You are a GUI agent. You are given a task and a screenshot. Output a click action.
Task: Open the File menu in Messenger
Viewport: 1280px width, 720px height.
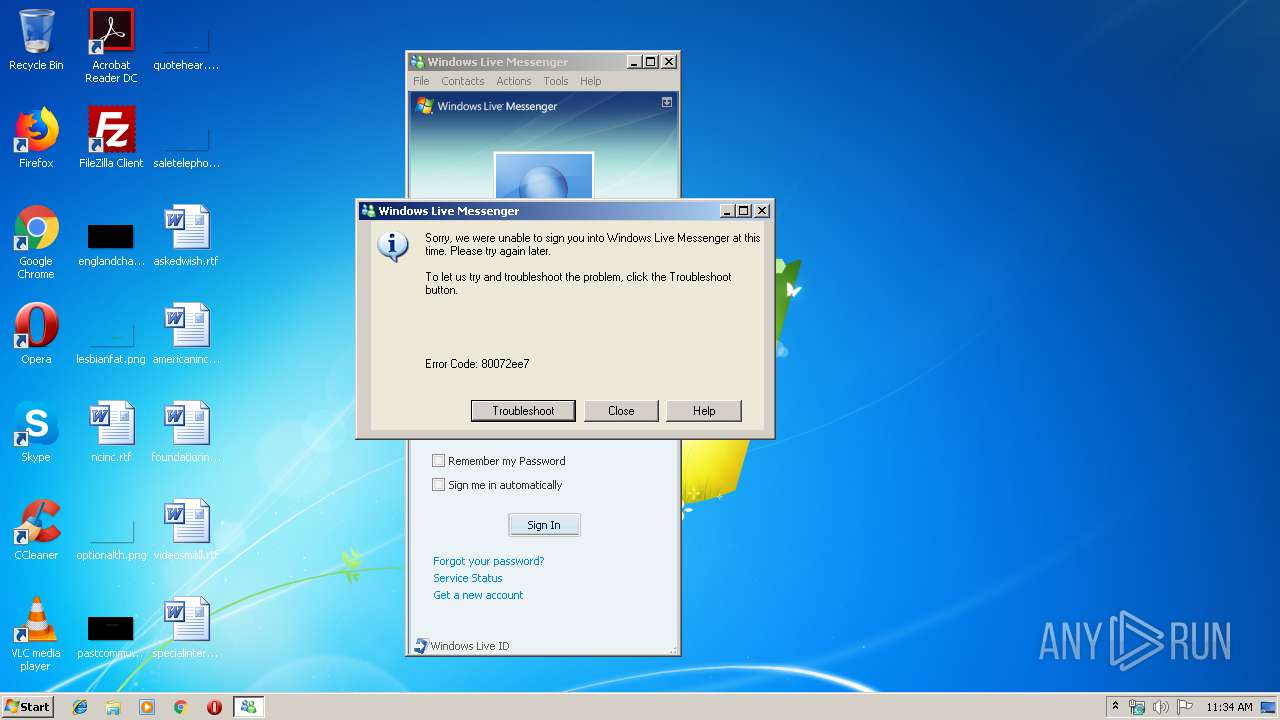click(x=421, y=81)
